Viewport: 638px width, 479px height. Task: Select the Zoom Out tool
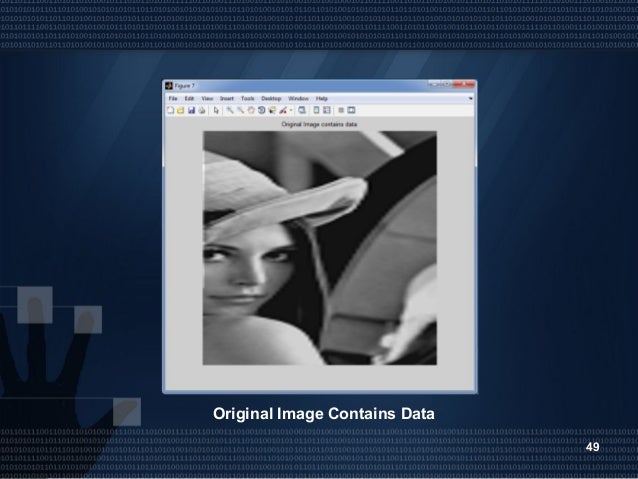241,110
